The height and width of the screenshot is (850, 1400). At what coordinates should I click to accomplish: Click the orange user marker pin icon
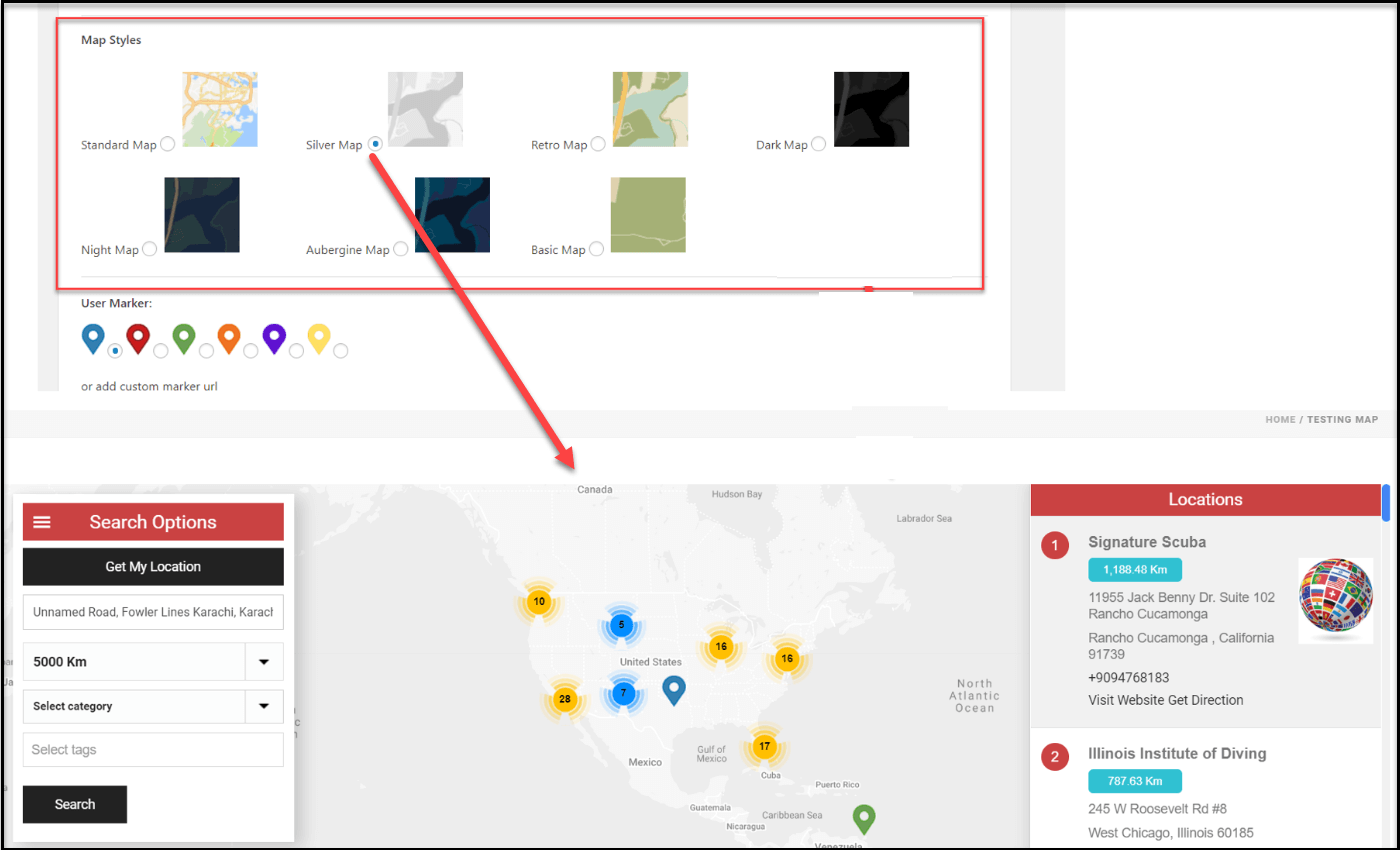[x=229, y=339]
